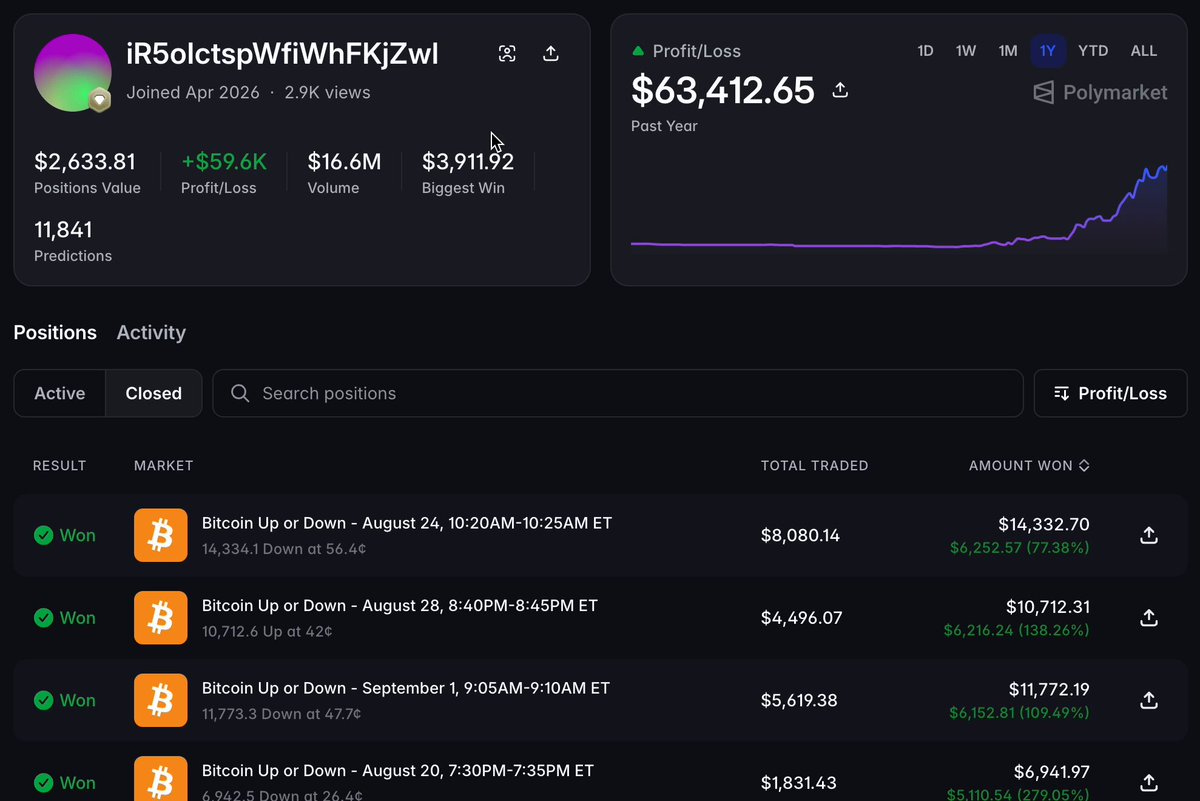Click the 11,841 Predictions count
This screenshot has height=801, width=1200.
63,230
